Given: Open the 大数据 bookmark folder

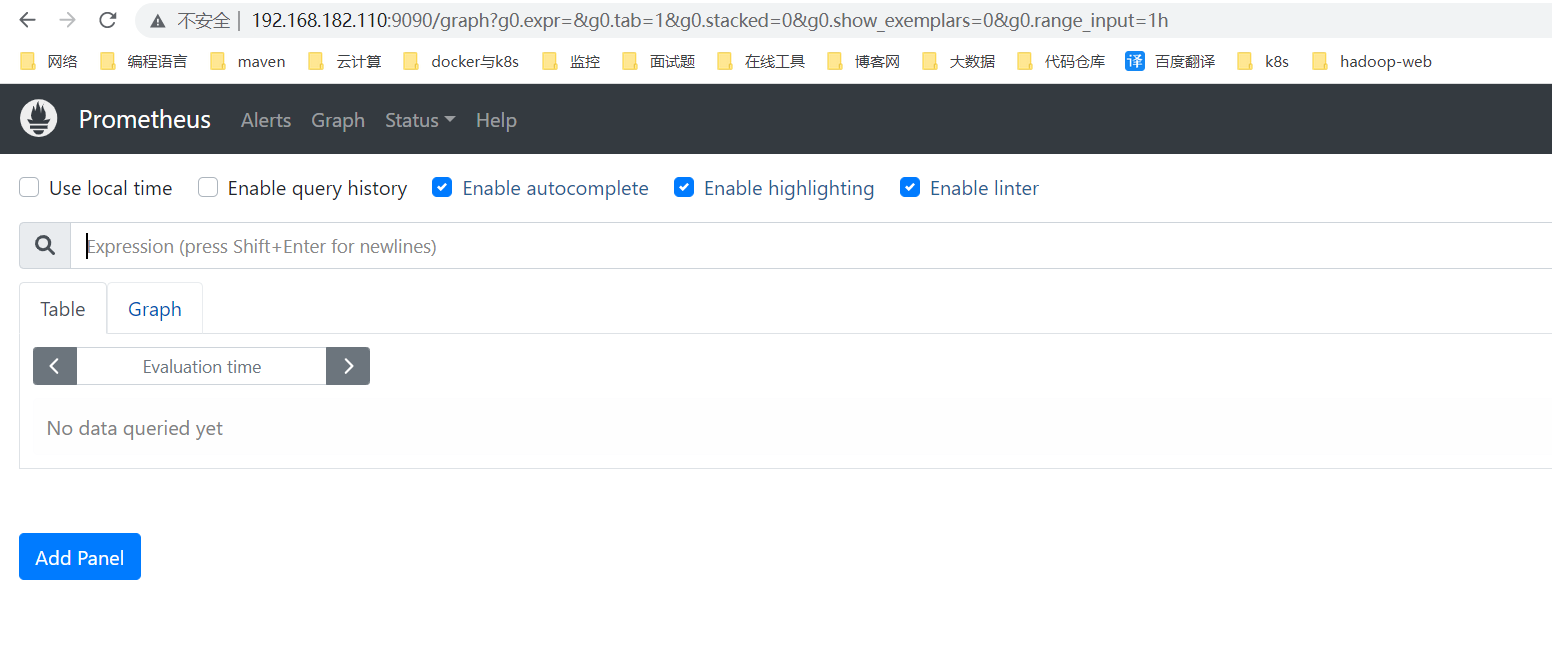Looking at the screenshot, I should pos(959,62).
